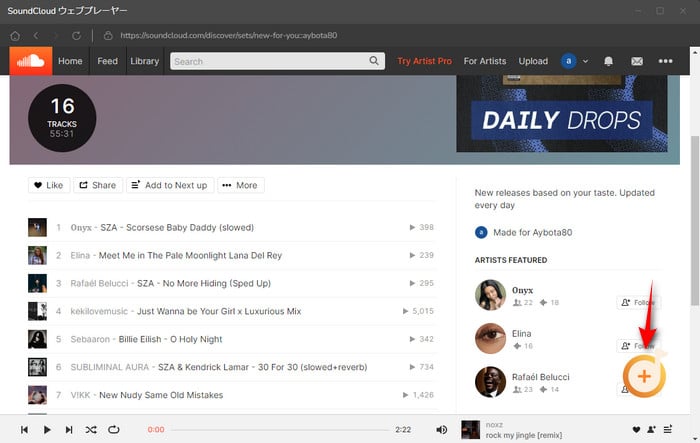700x443 pixels.
Task: Open the More options dropdown
Action: pyautogui.click(x=240, y=185)
